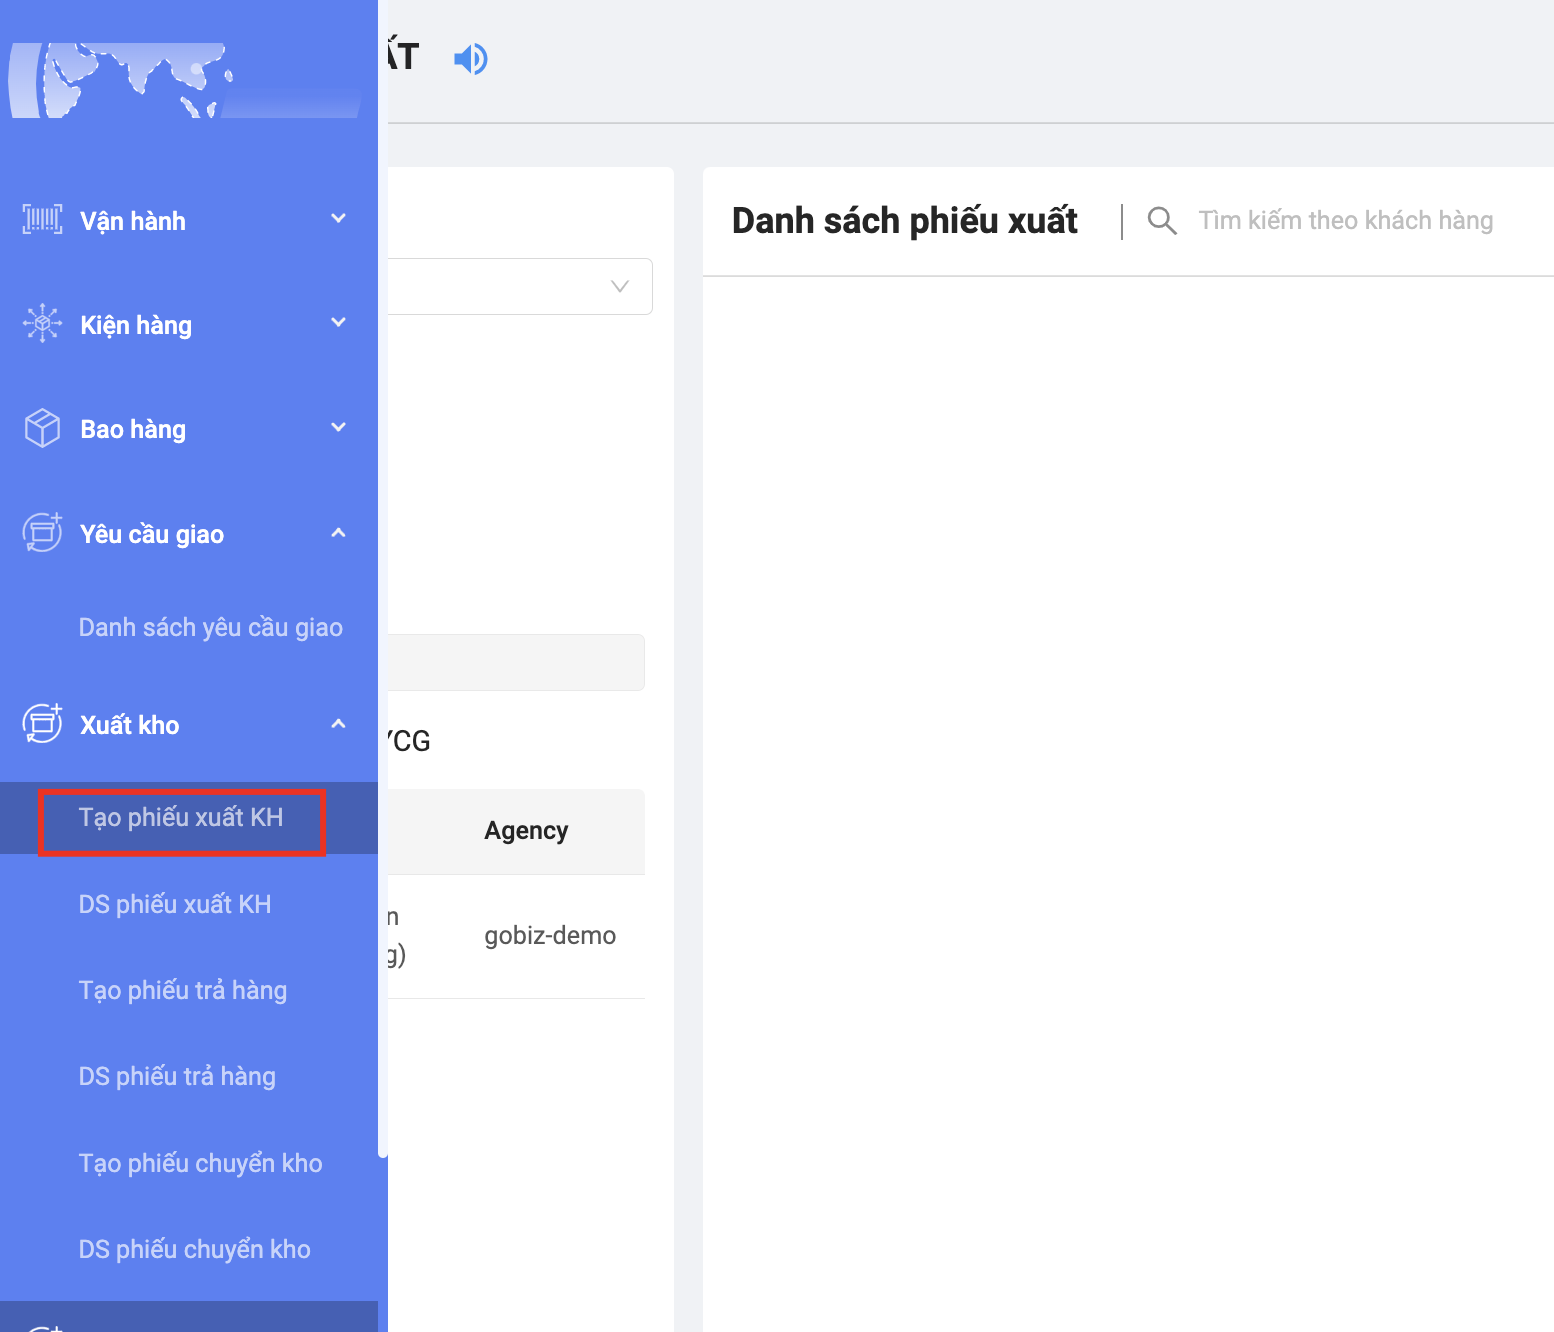Click the Vận hành barcode icon

point(42,220)
